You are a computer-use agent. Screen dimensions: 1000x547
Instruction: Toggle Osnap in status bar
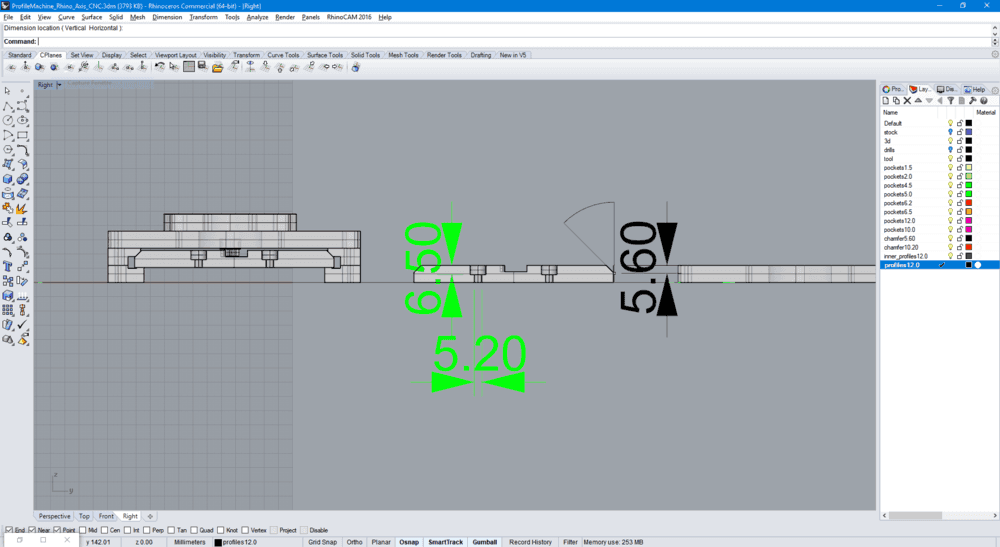coord(409,542)
